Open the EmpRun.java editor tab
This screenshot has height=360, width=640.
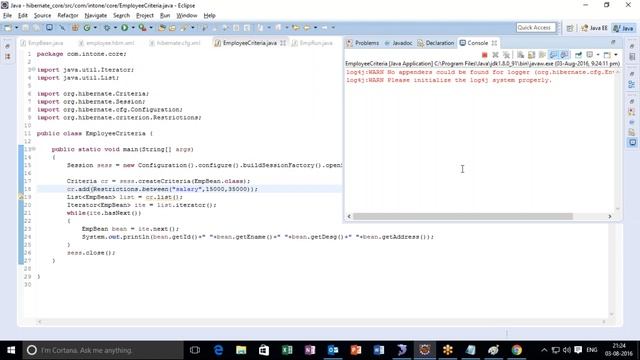(312, 43)
